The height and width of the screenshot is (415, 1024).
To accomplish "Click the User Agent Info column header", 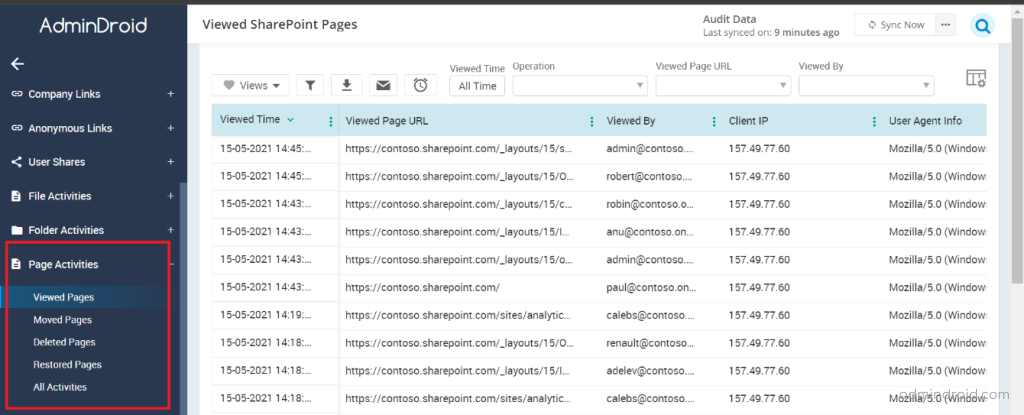I will 925,121.
